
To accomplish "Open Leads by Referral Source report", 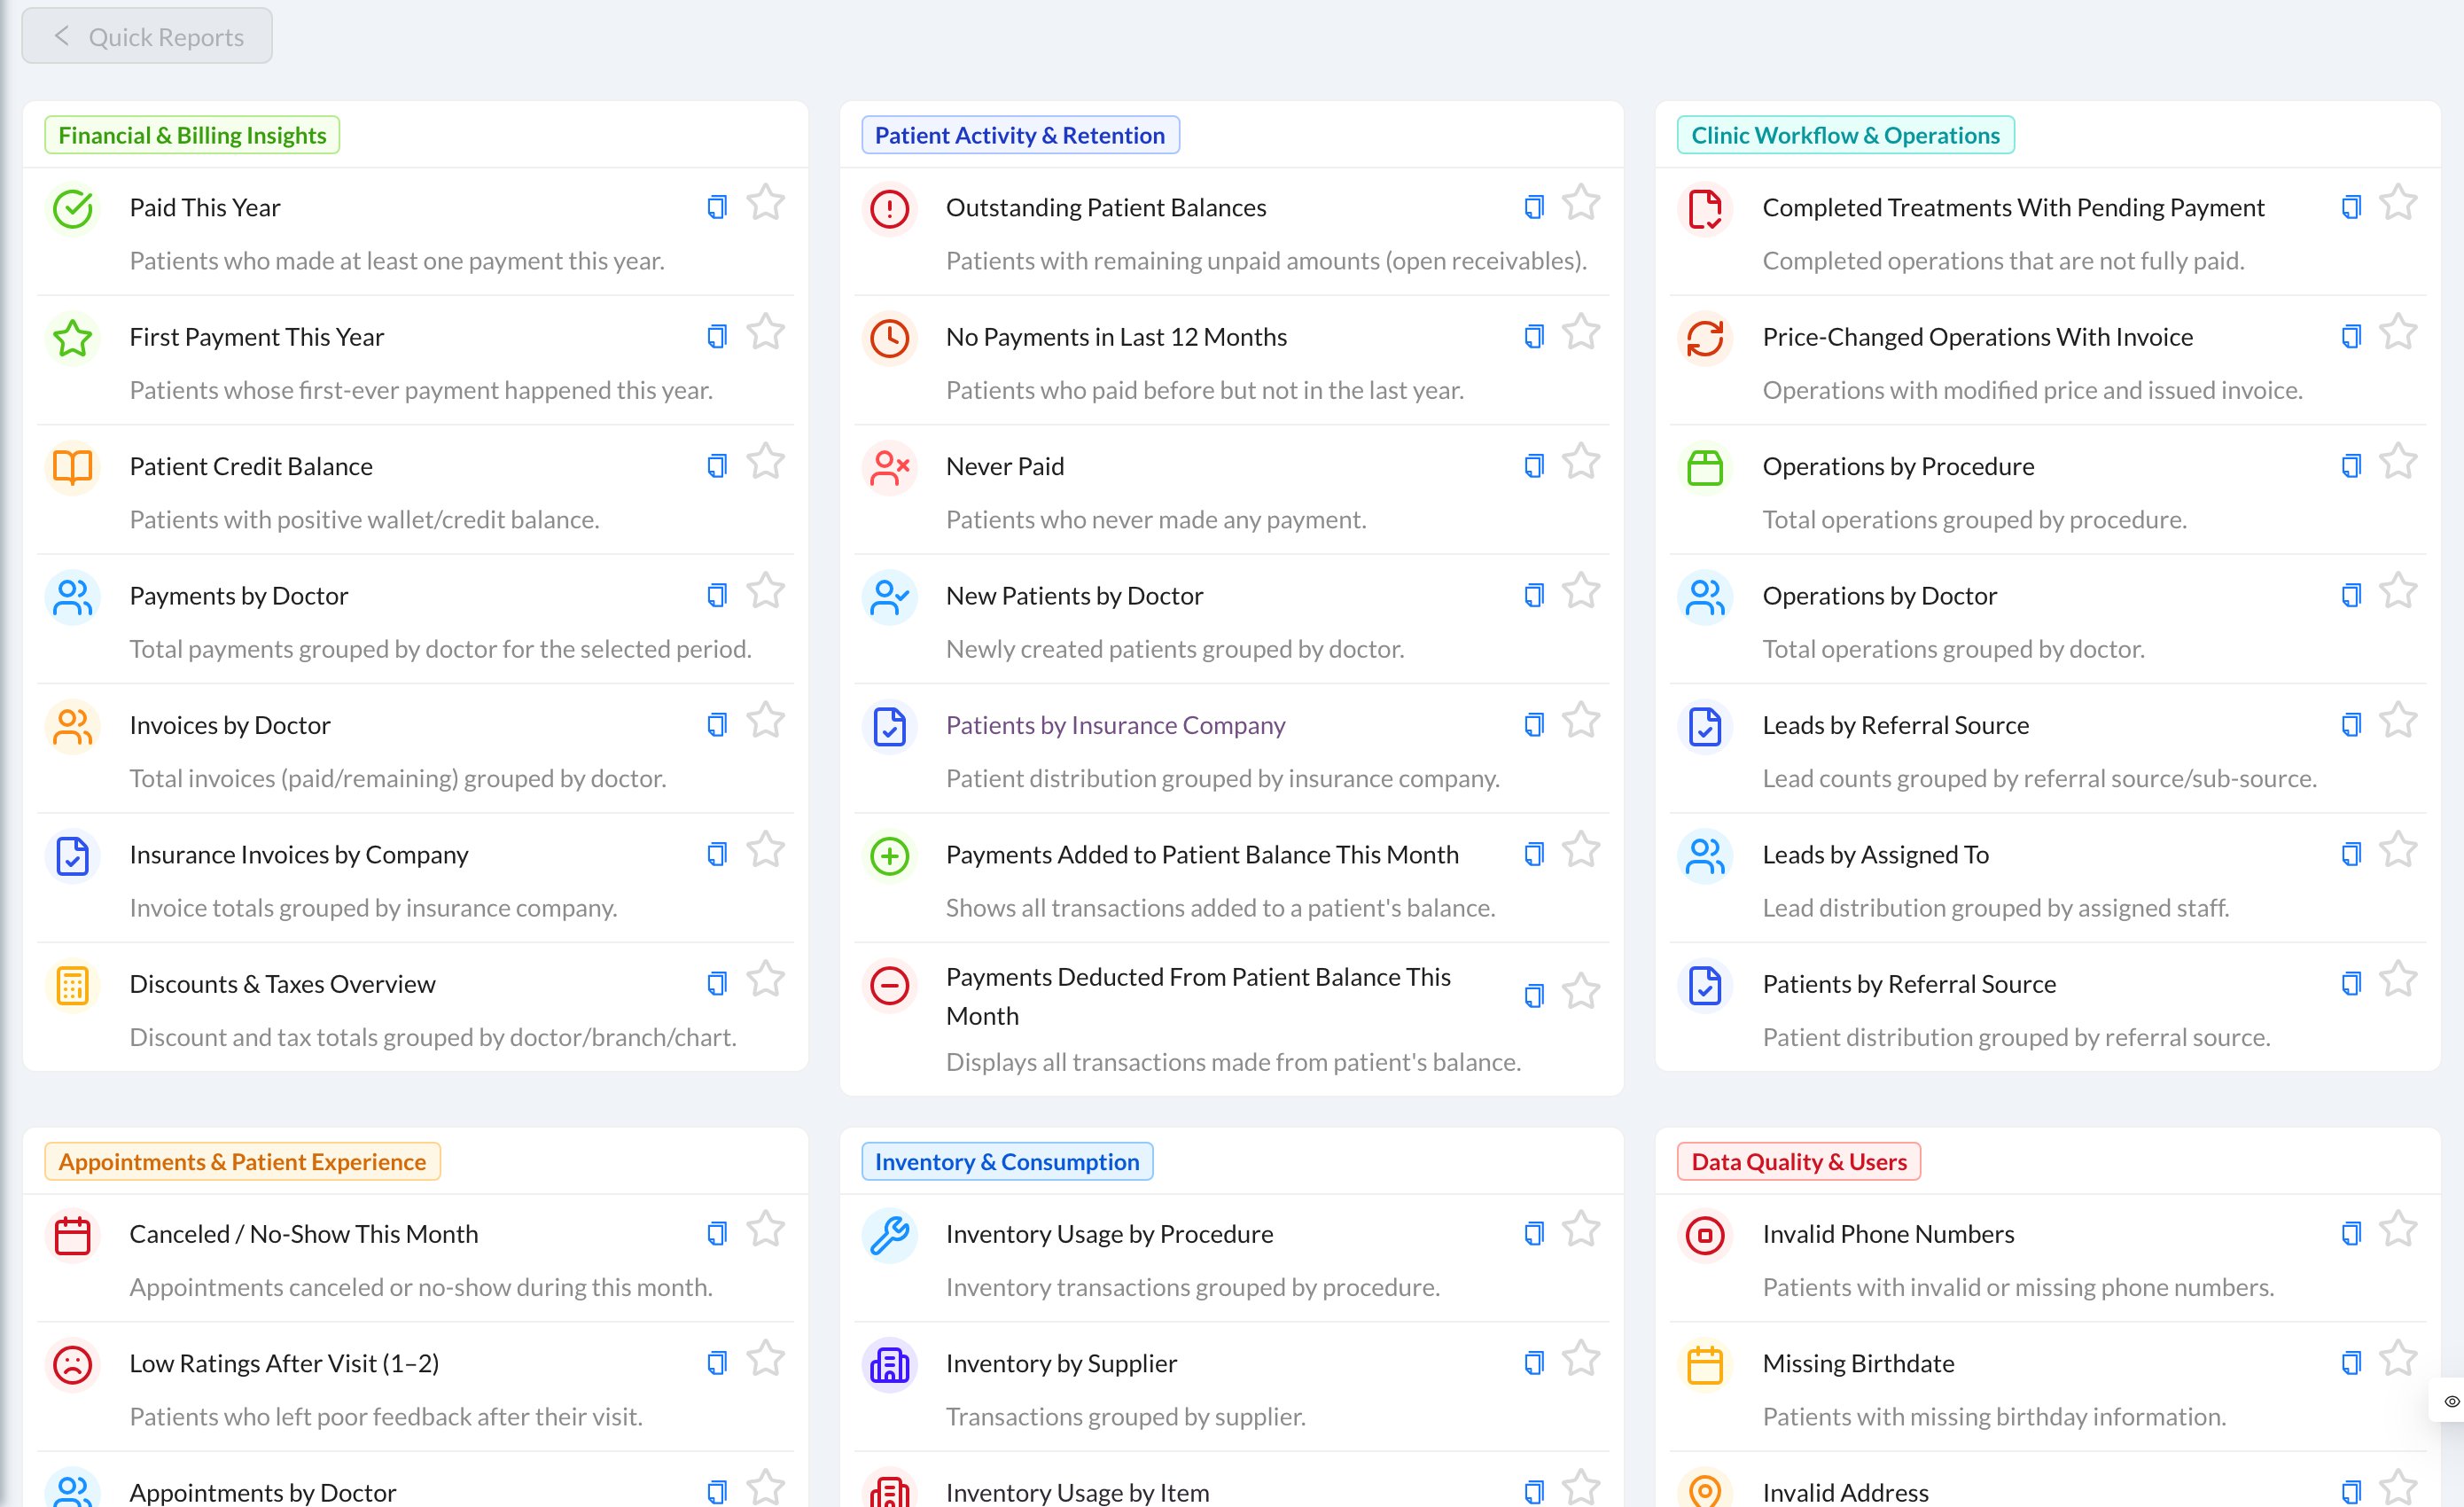I will 1896,725.
